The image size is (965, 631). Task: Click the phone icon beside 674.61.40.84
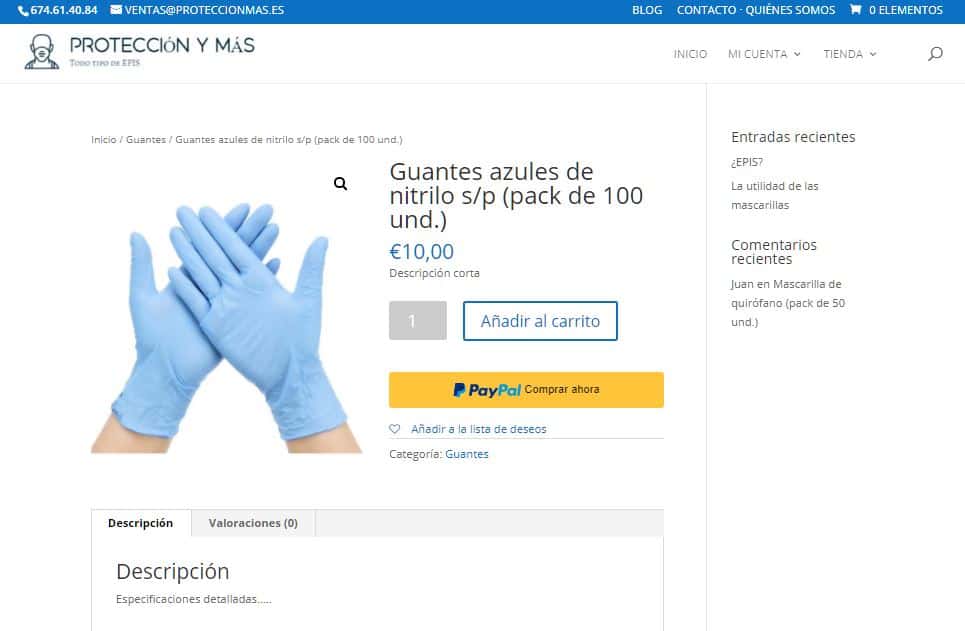23,10
